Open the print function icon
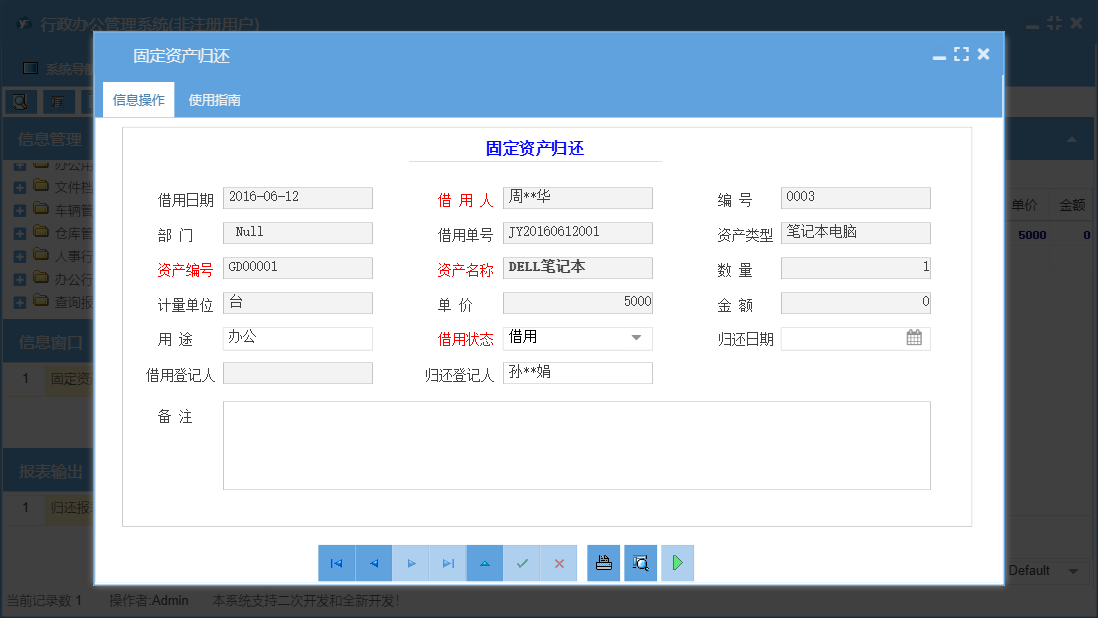The height and width of the screenshot is (618, 1098). tap(603, 563)
